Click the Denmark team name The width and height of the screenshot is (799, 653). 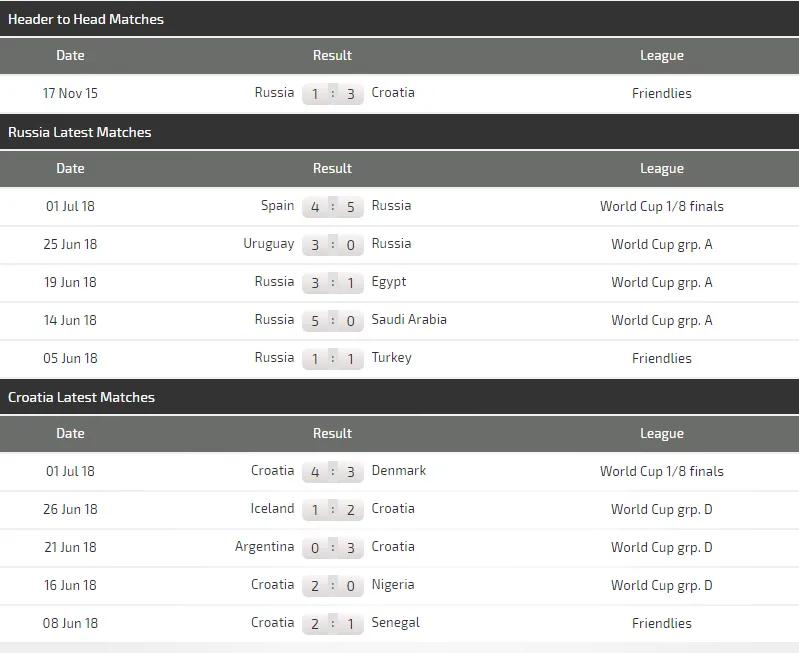[398, 471]
